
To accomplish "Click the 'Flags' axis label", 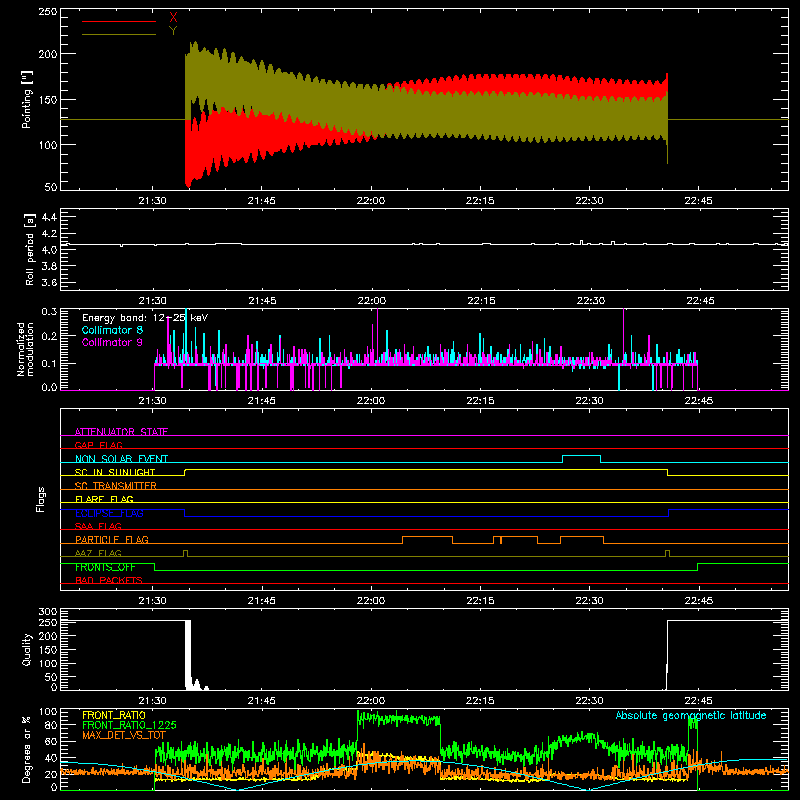I will 40,499.
